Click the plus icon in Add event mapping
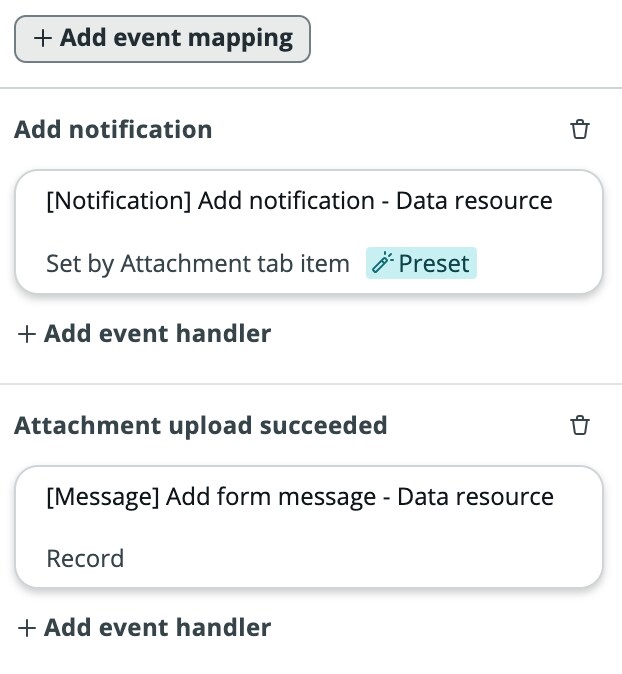 (x=43, y=39)
